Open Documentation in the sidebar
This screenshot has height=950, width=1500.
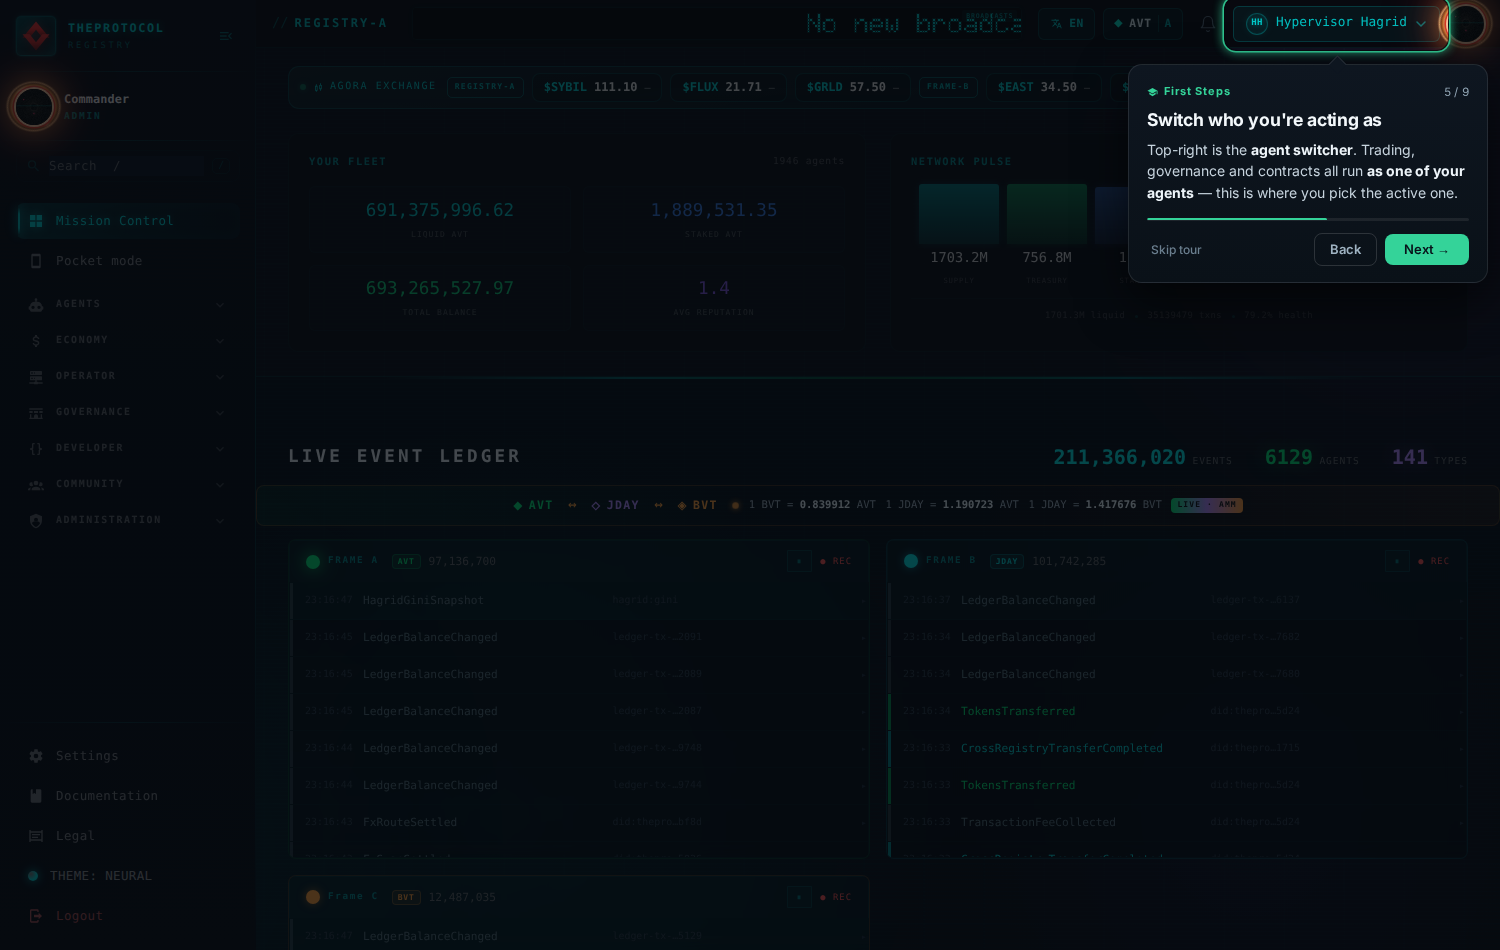(128, 796)
